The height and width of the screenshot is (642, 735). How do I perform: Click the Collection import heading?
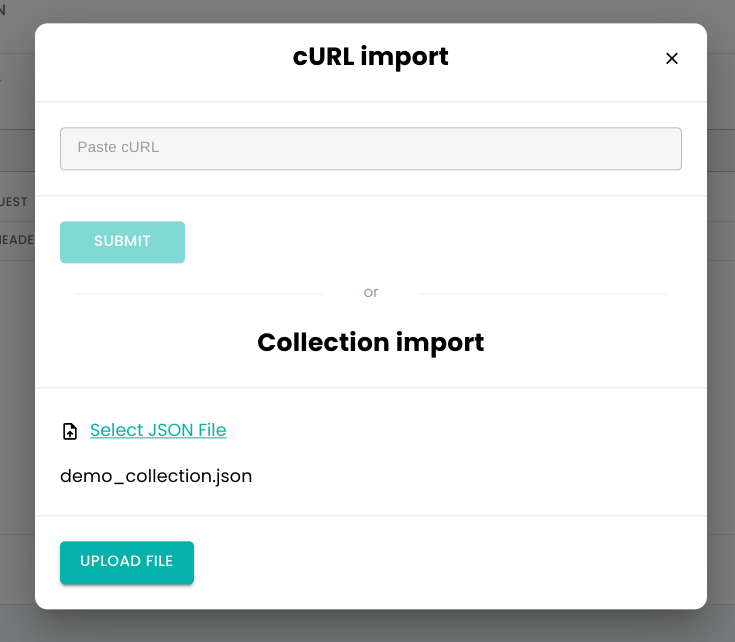pos(370,342)
